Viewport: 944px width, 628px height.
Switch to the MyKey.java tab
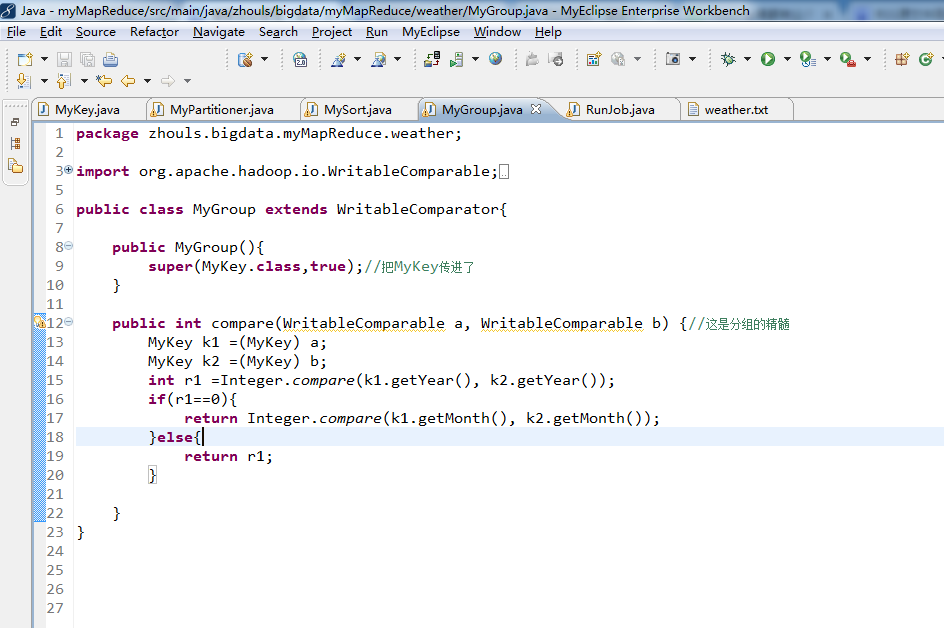[87, 110]
